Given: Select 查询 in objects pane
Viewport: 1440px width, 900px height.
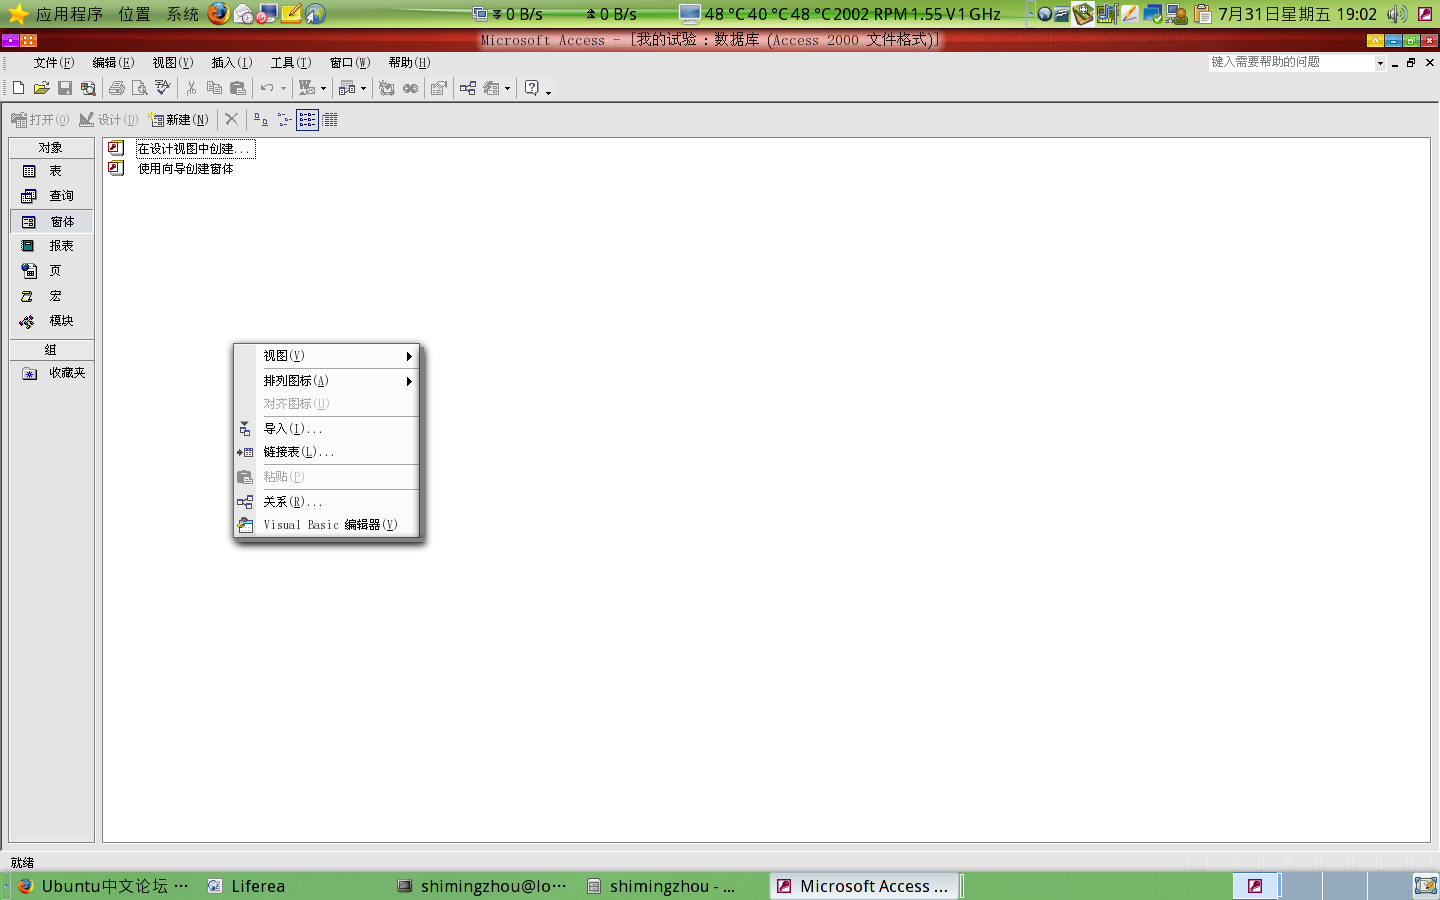Looking at the screenshot, I should (52, 196).
